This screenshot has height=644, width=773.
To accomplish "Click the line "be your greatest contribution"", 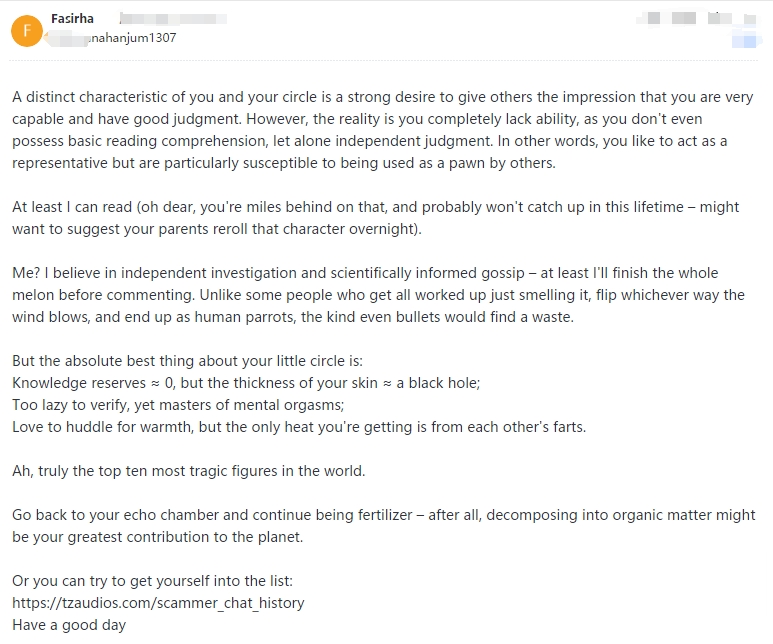I will pos(158,537).
